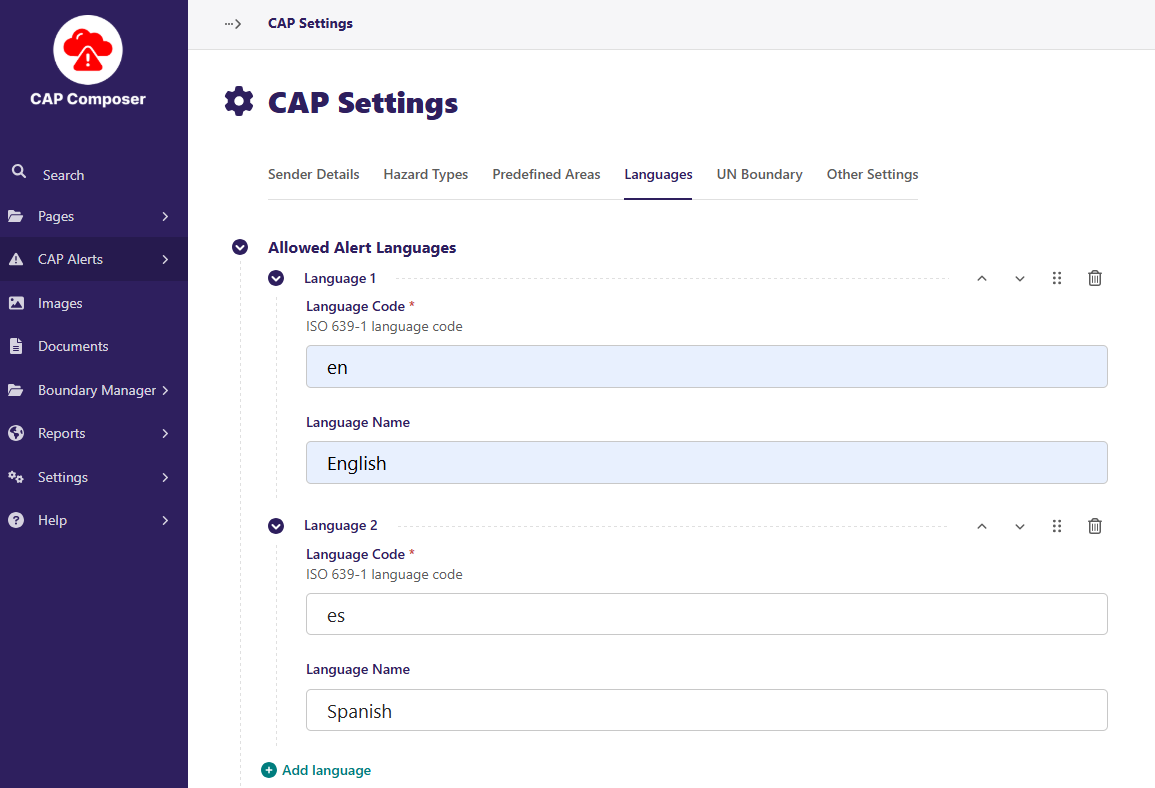Click the Help question mark icon

click(15, 520)
